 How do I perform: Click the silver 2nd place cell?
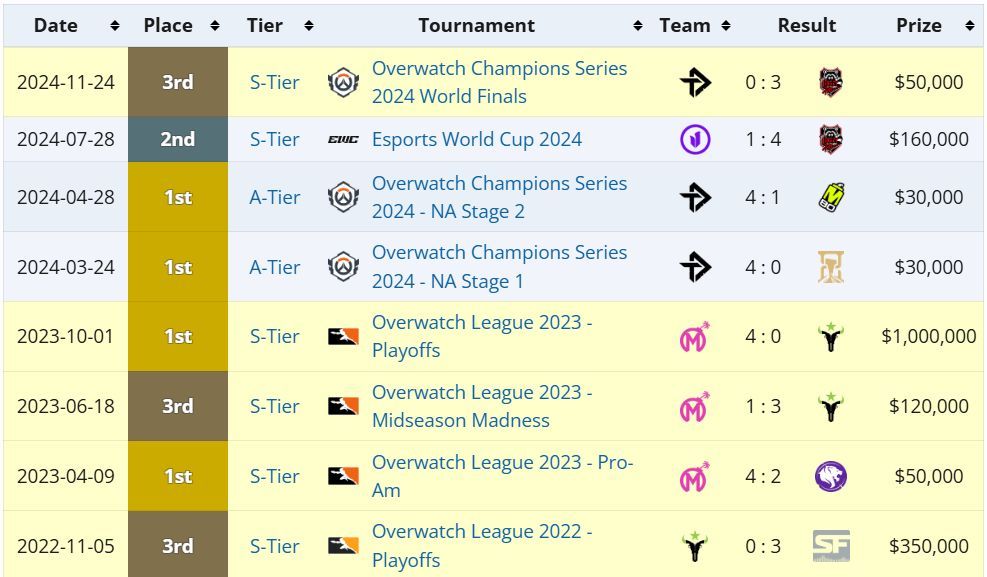178,140
